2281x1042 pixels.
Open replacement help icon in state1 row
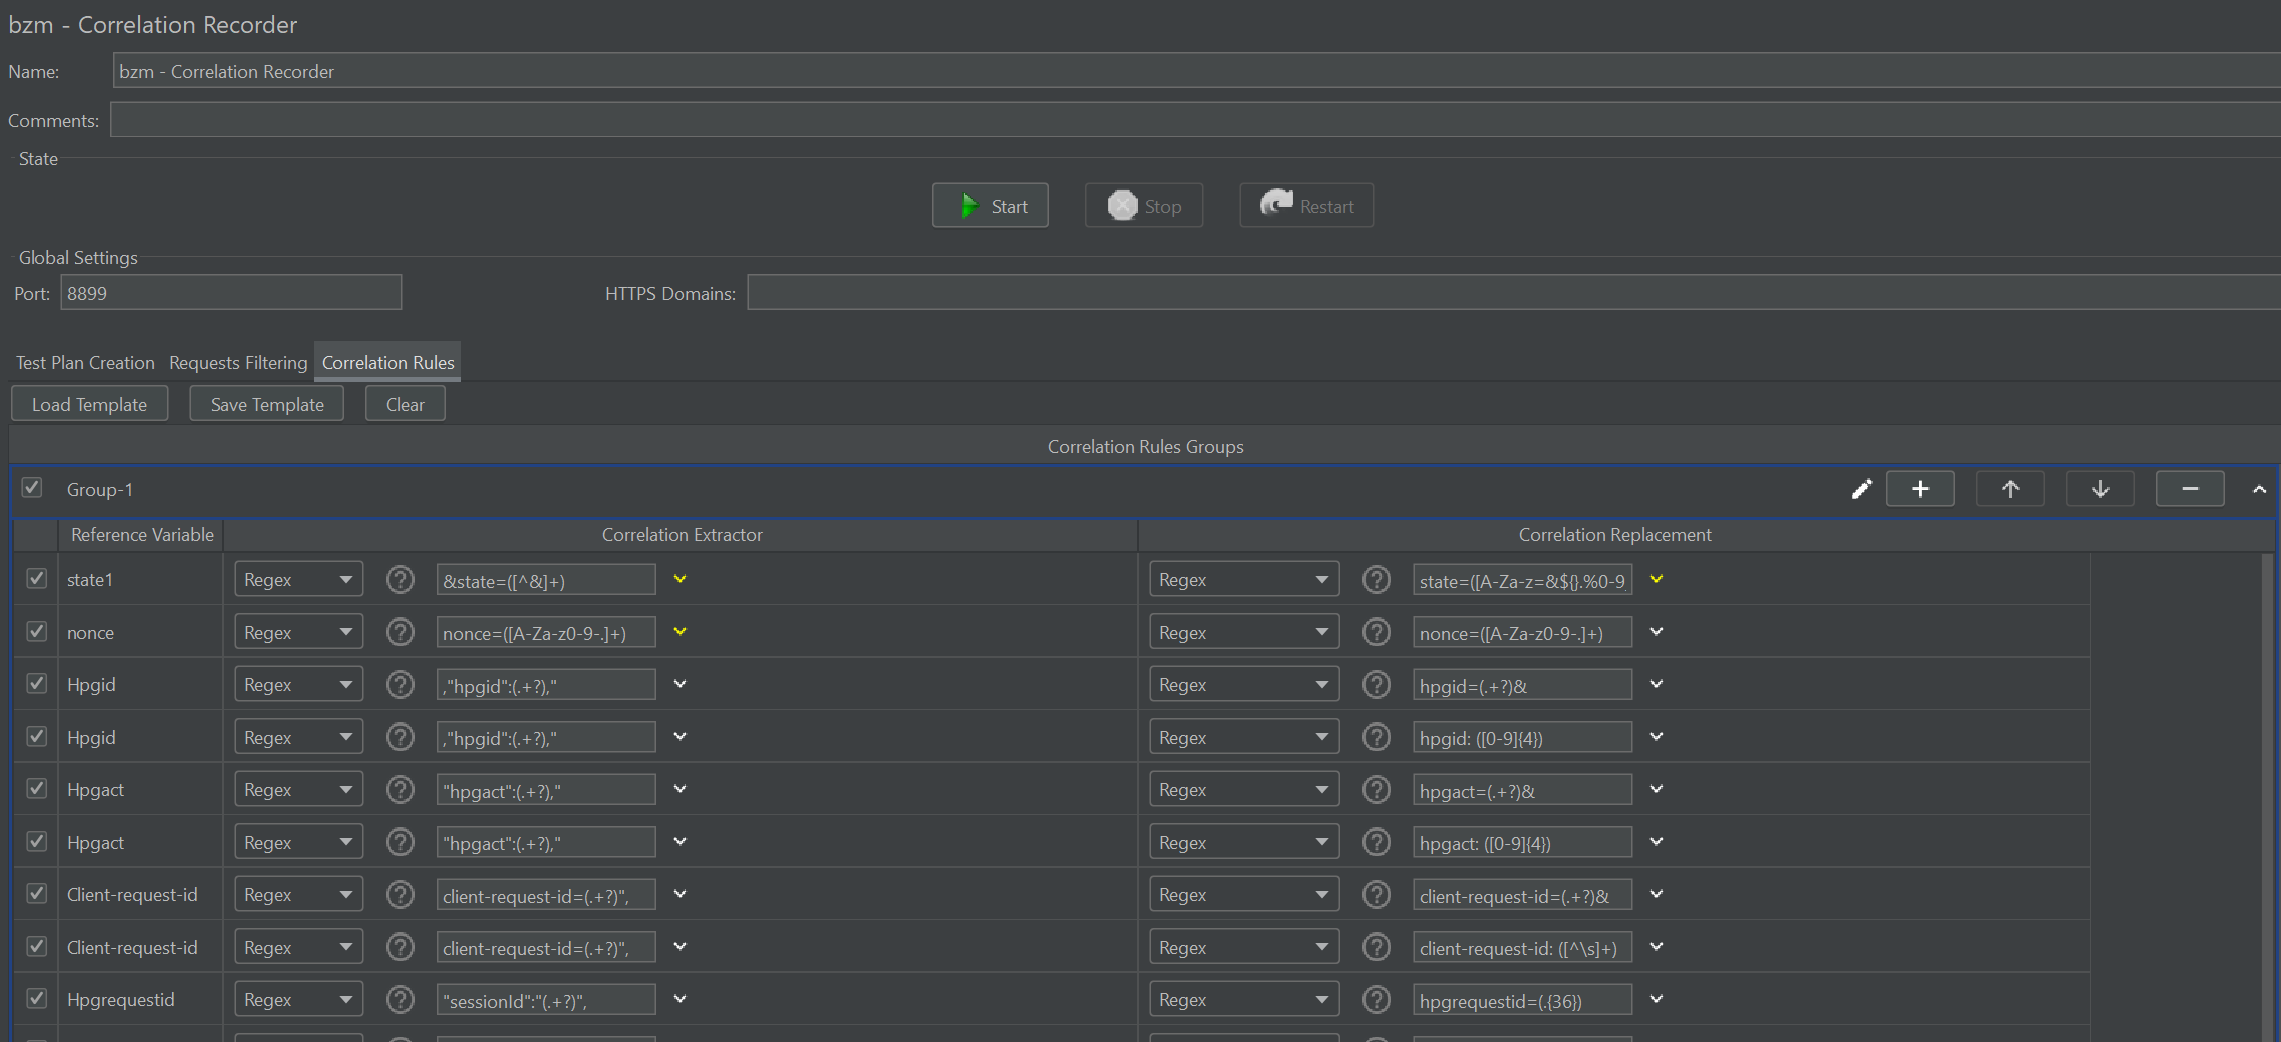(1376, 579)
